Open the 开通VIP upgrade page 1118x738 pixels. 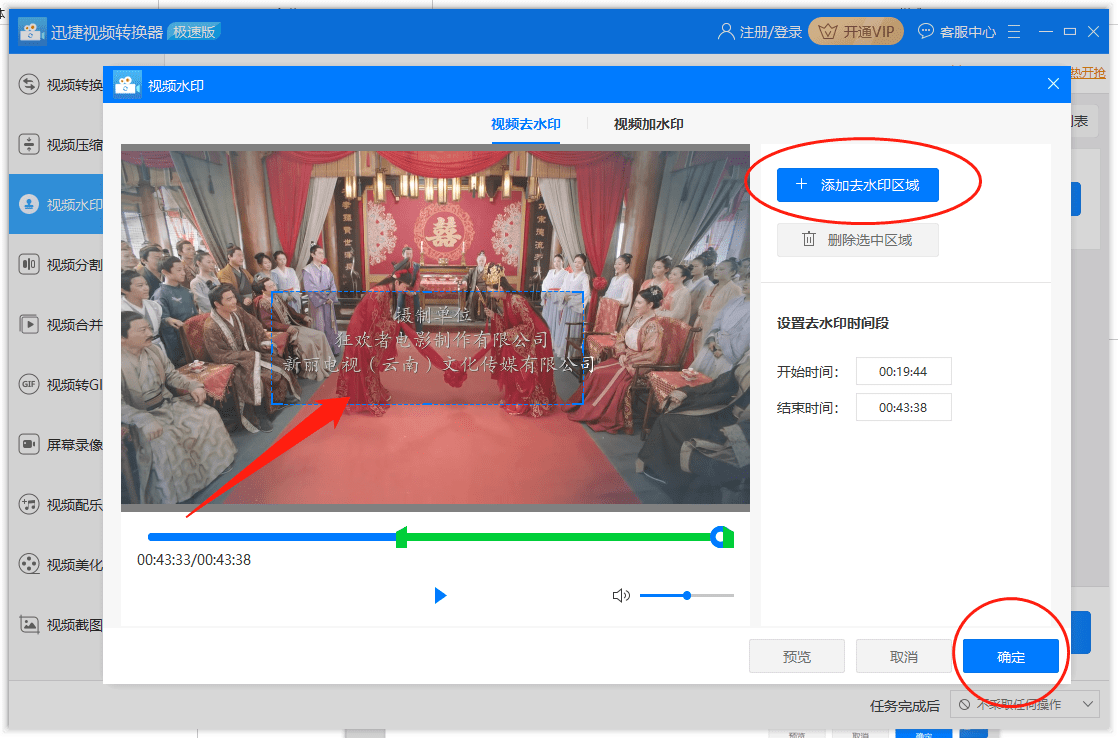tap(855, 31)
